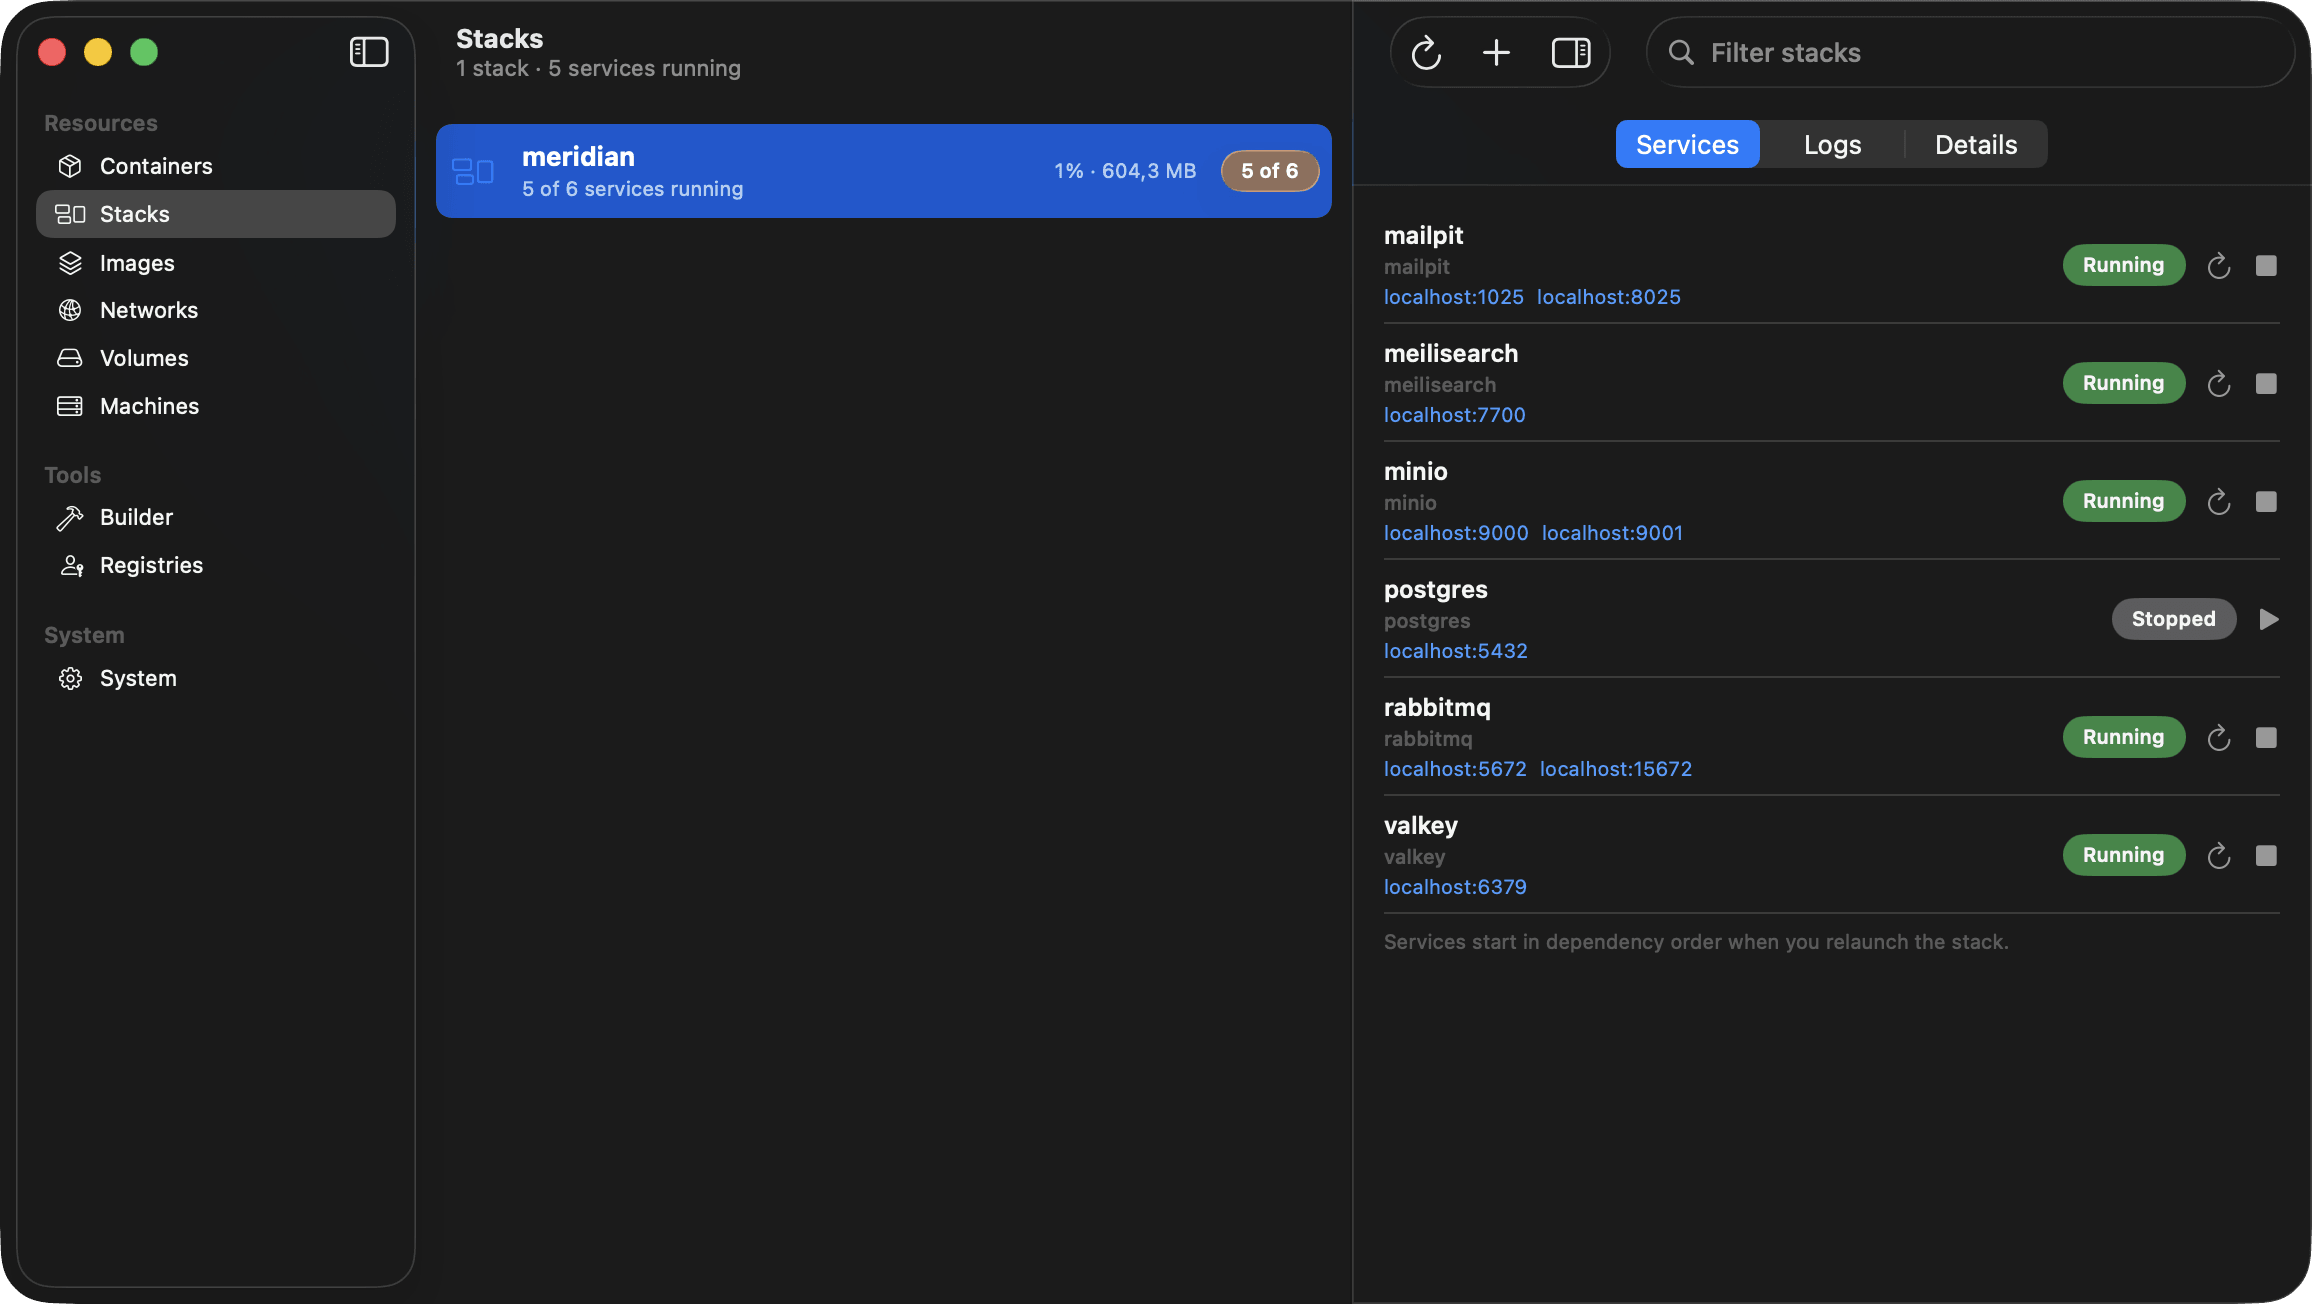The width and height of the screenshot is (2312, 1304).
Task: Switch to the Logs tab
Action: pos(1832,145)
